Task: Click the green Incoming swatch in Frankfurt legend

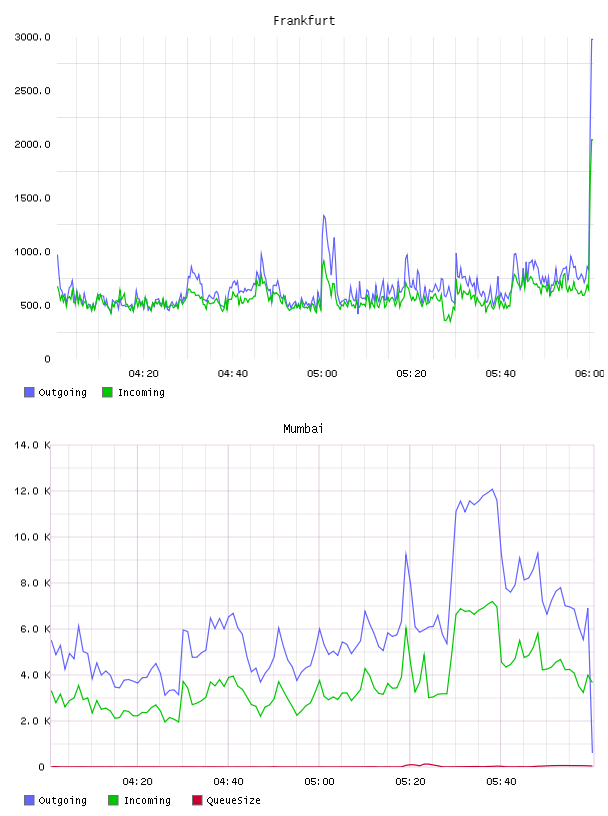Action: 107,392
